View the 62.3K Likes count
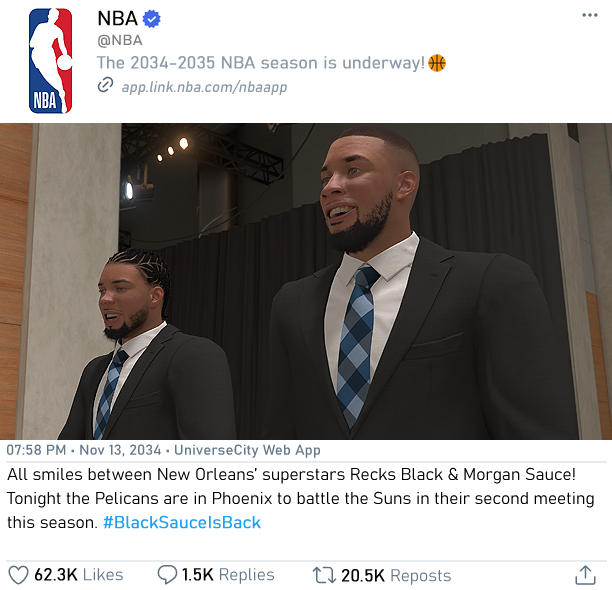The image size is (612, 590). click(x=78, y=575)
